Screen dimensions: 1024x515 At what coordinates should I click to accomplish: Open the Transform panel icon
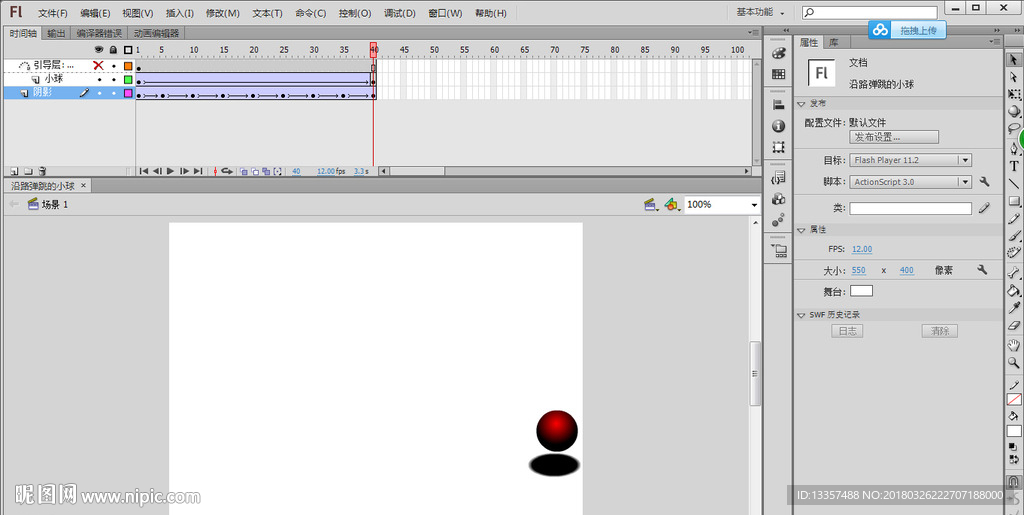coord(778,147)
